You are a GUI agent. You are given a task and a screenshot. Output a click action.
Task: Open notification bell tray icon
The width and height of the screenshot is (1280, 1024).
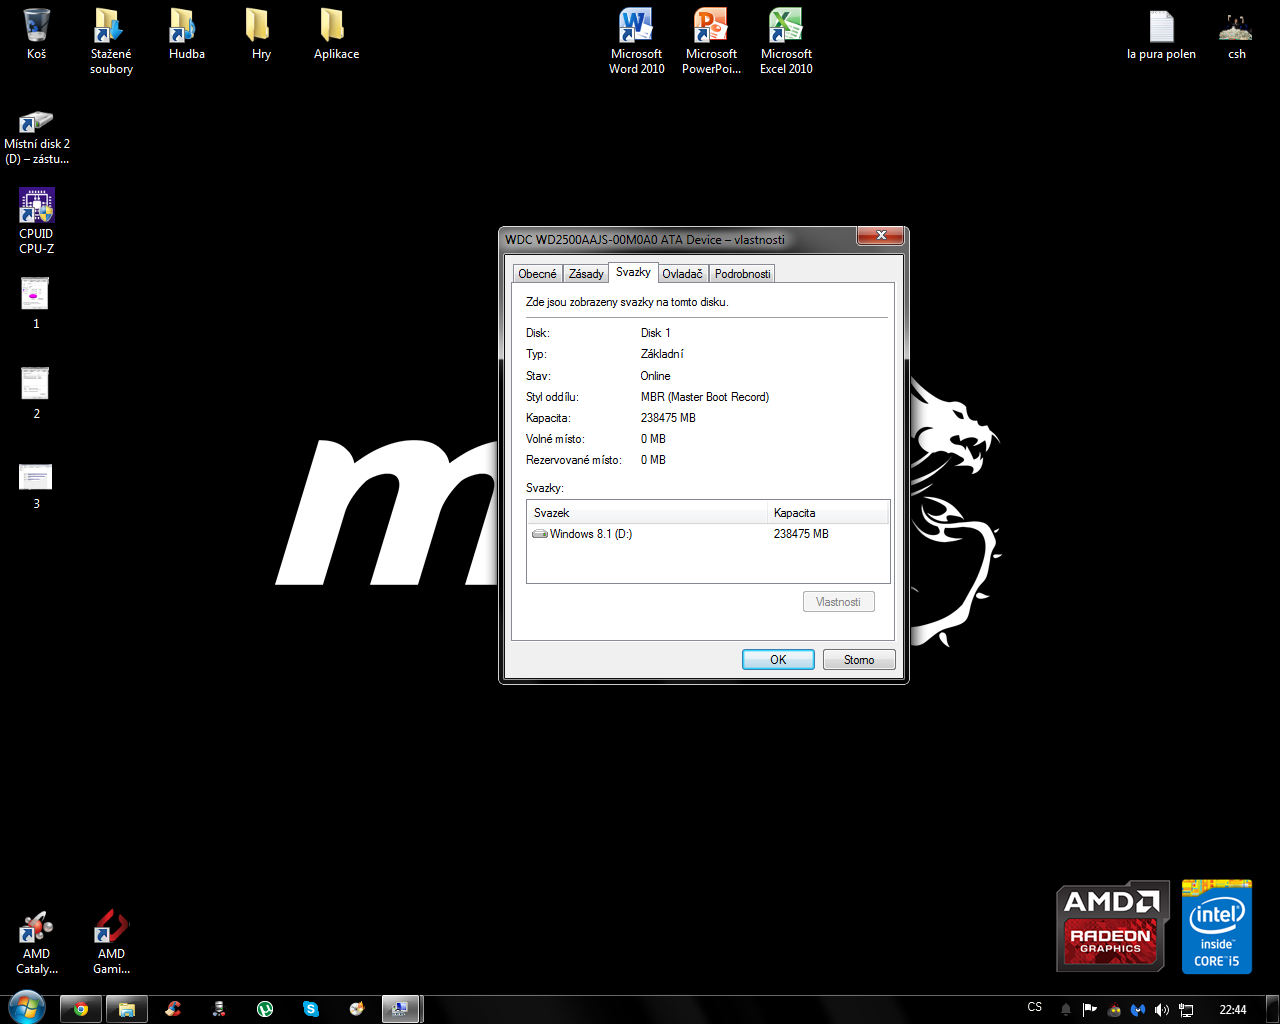[x=1066, y=1009]
